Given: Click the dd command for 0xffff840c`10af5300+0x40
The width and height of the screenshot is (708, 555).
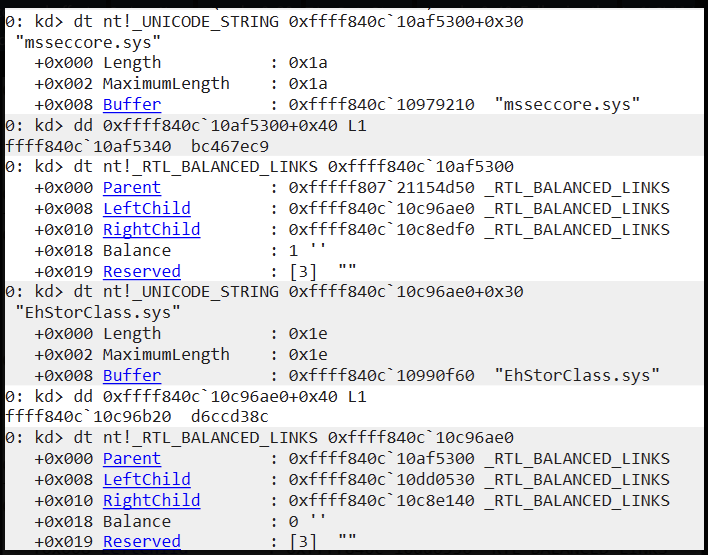Looking at the screenshot, I should (233, 126).
